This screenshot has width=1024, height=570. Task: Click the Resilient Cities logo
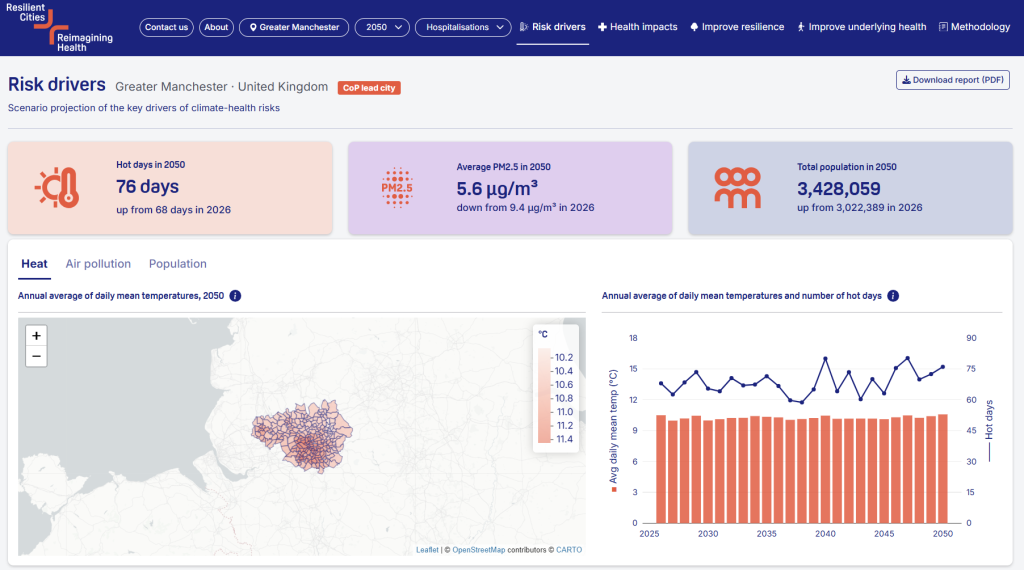[x=59, y=27]
